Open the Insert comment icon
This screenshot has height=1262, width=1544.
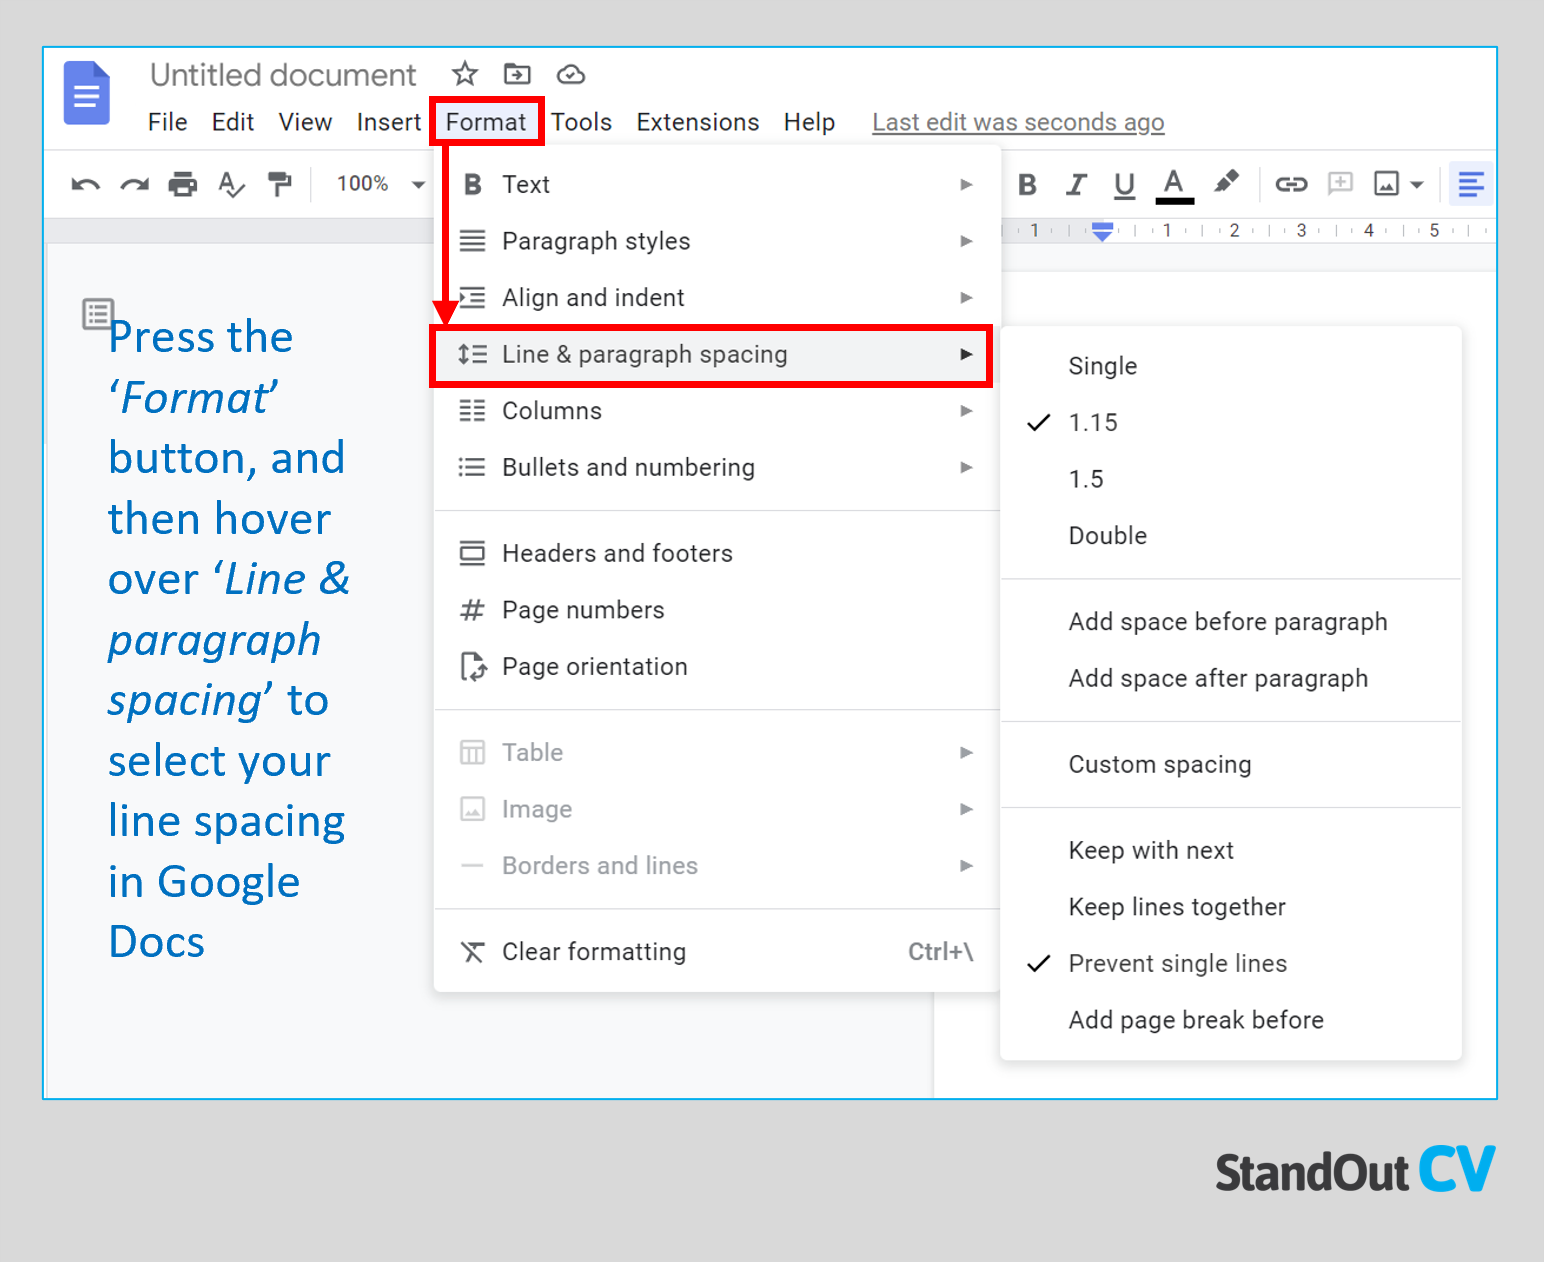(1340, 184)
